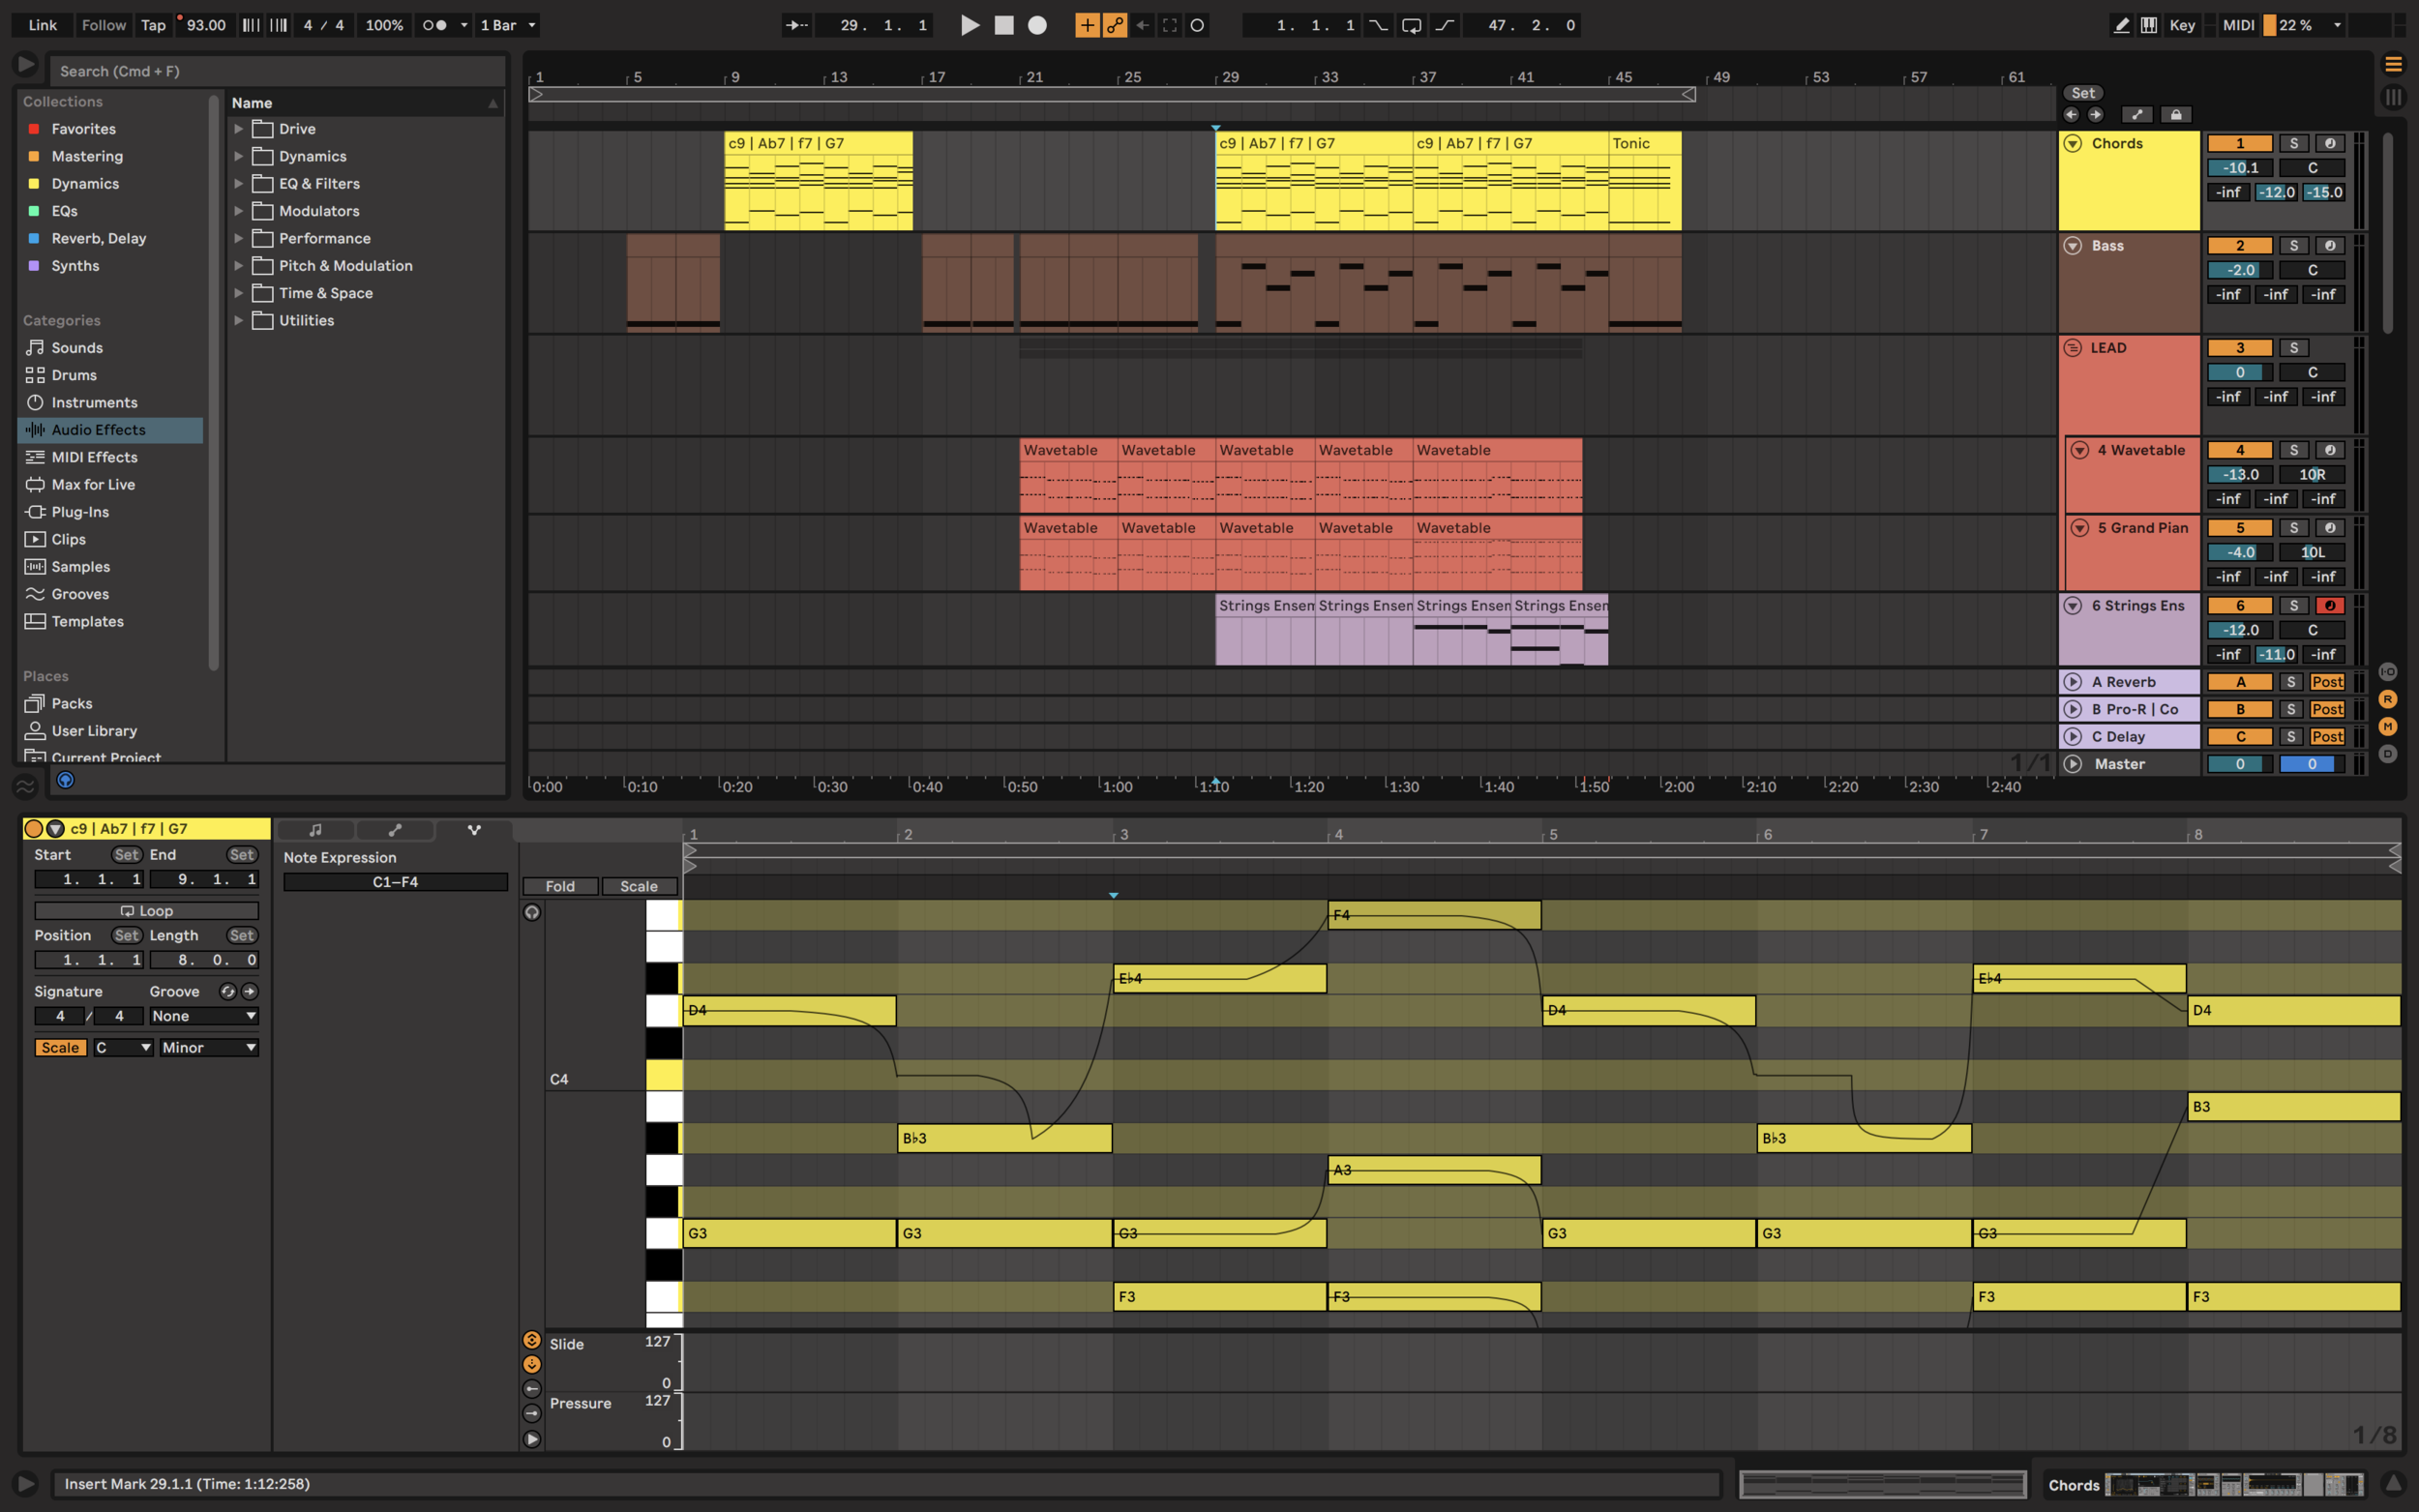The height and width of the screenshot is (1512, 2419).
Task: Switch to the Note Expression tab
Action: point(474,830)
